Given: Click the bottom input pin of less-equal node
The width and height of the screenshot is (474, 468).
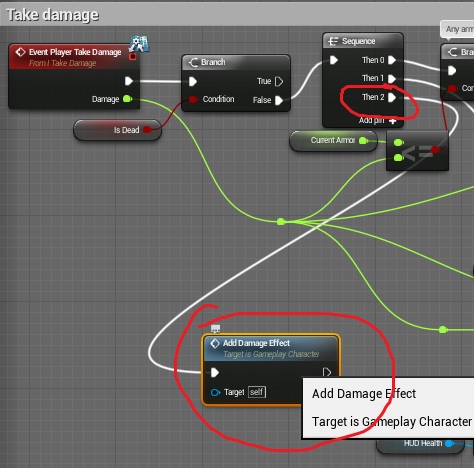Looking at the screenshot, I should pos(398,158).
